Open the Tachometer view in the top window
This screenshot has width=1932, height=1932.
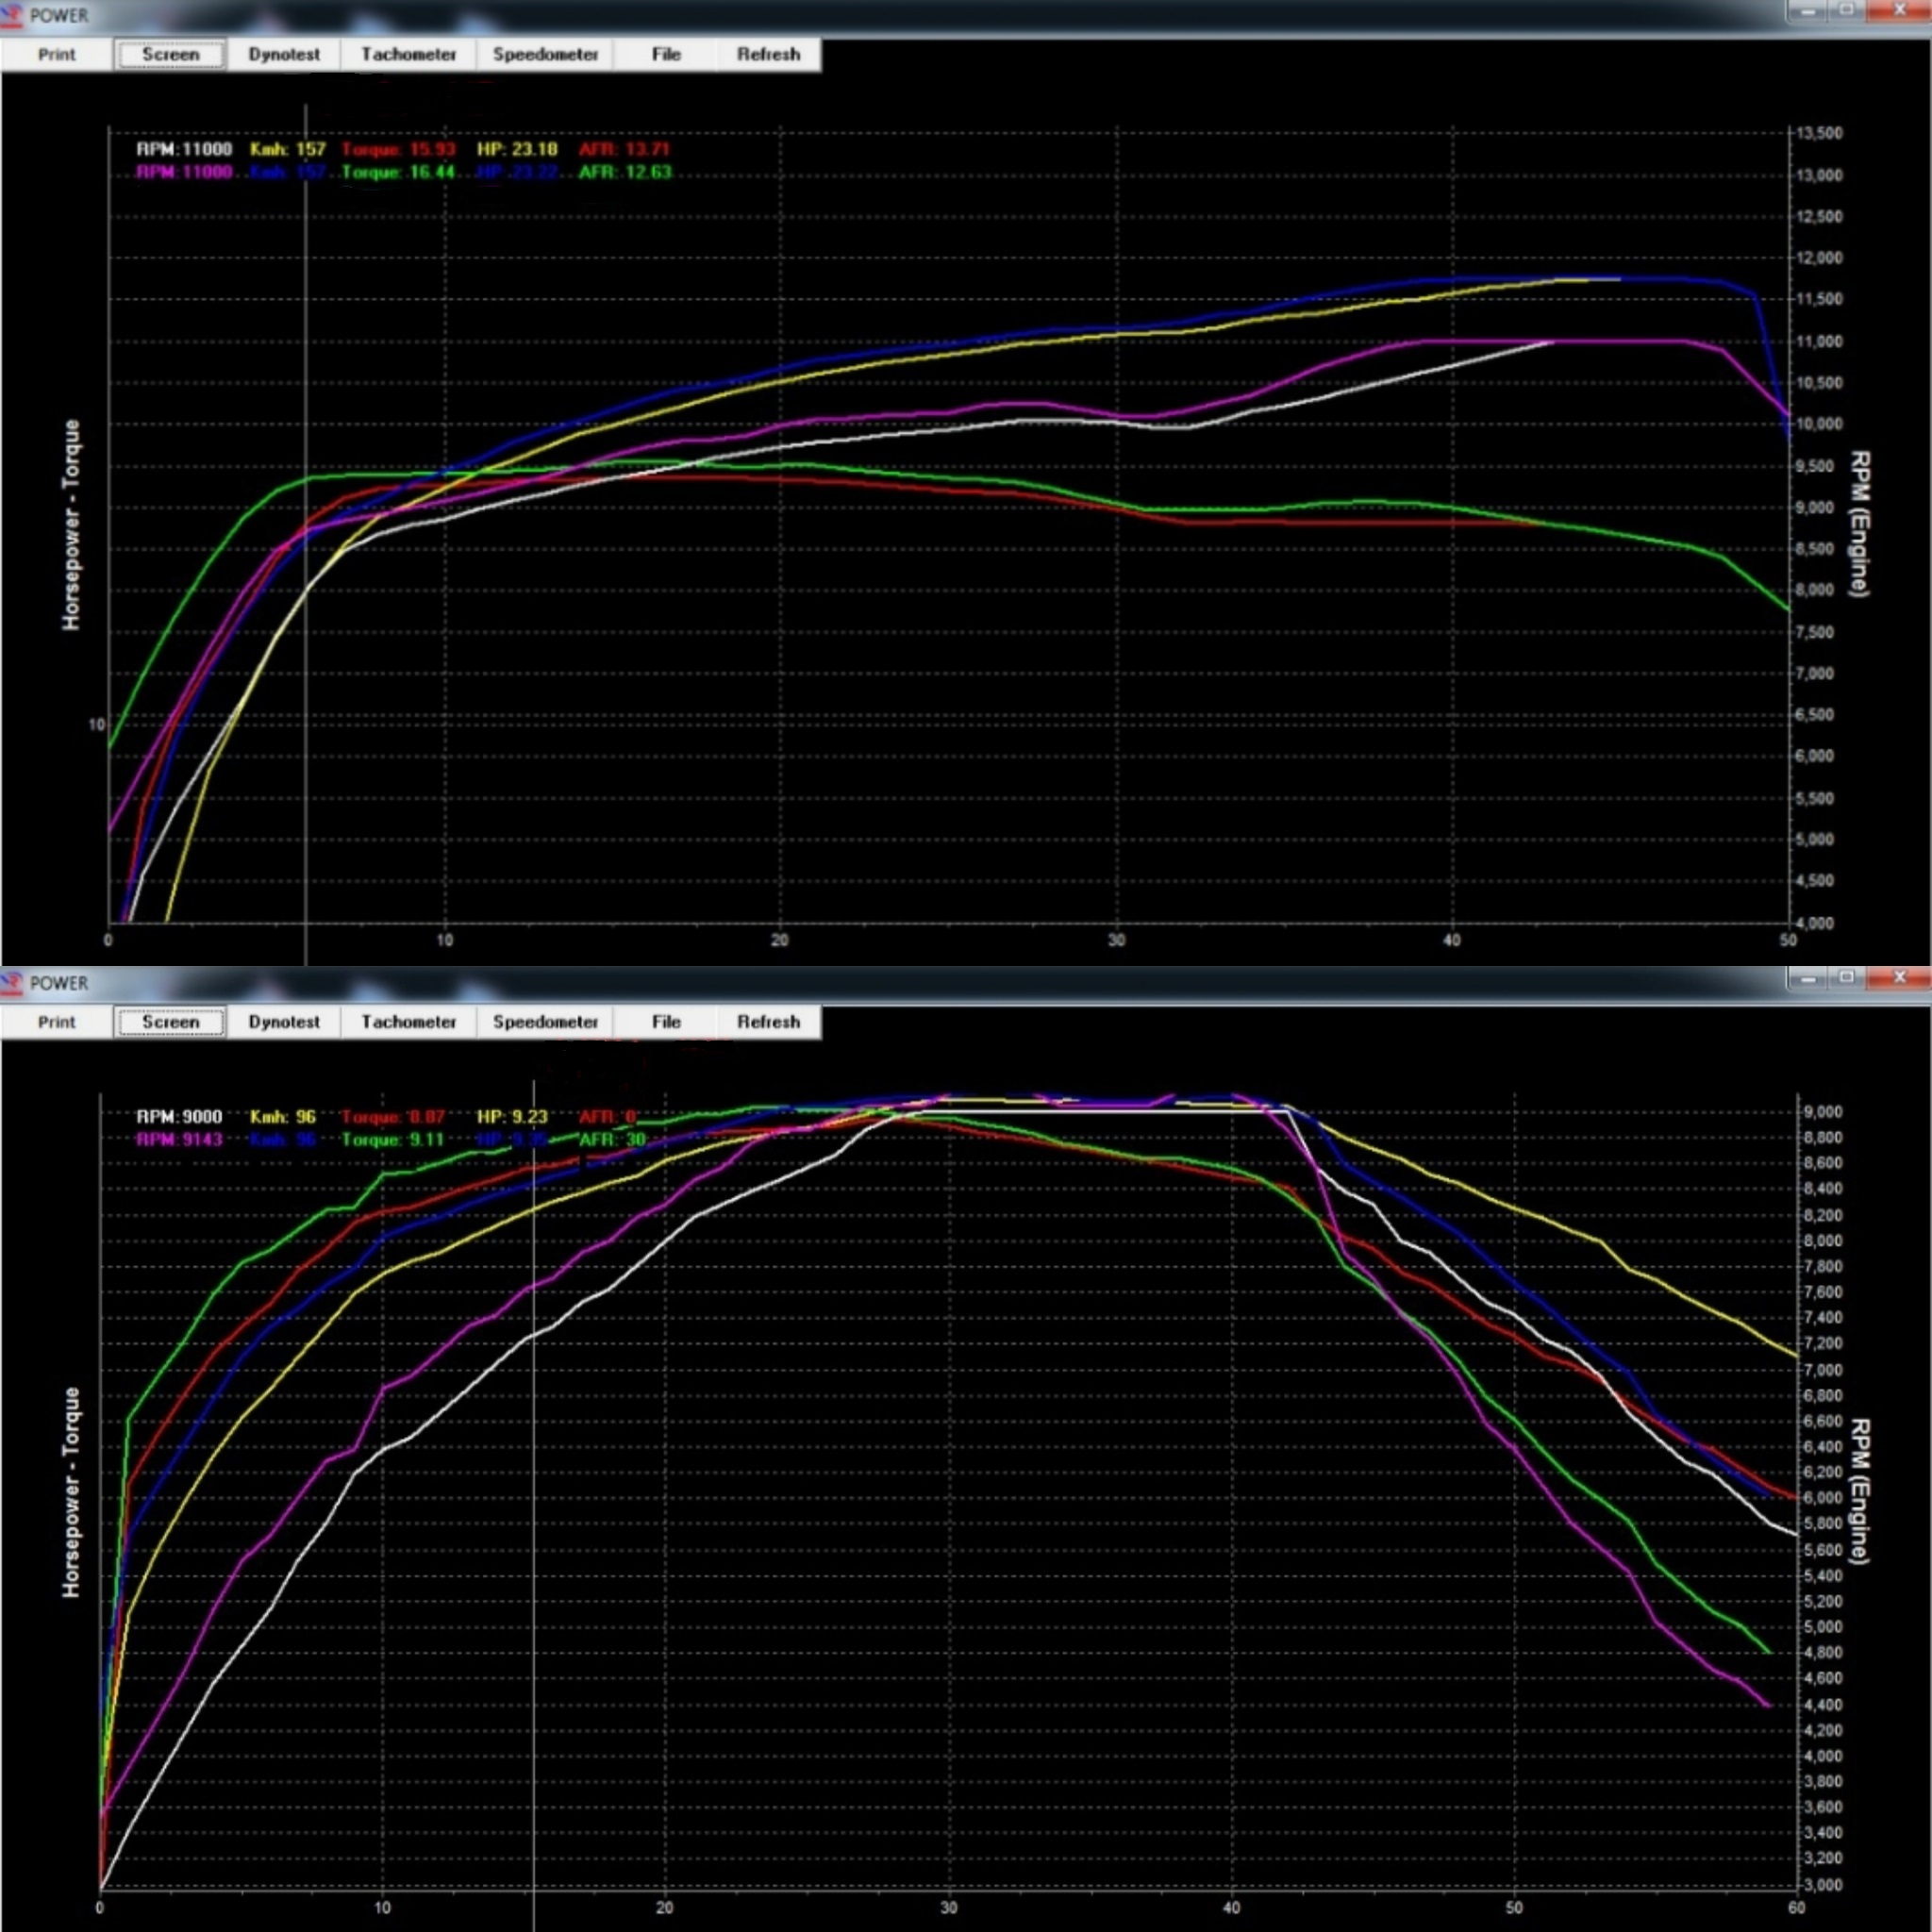409,54
